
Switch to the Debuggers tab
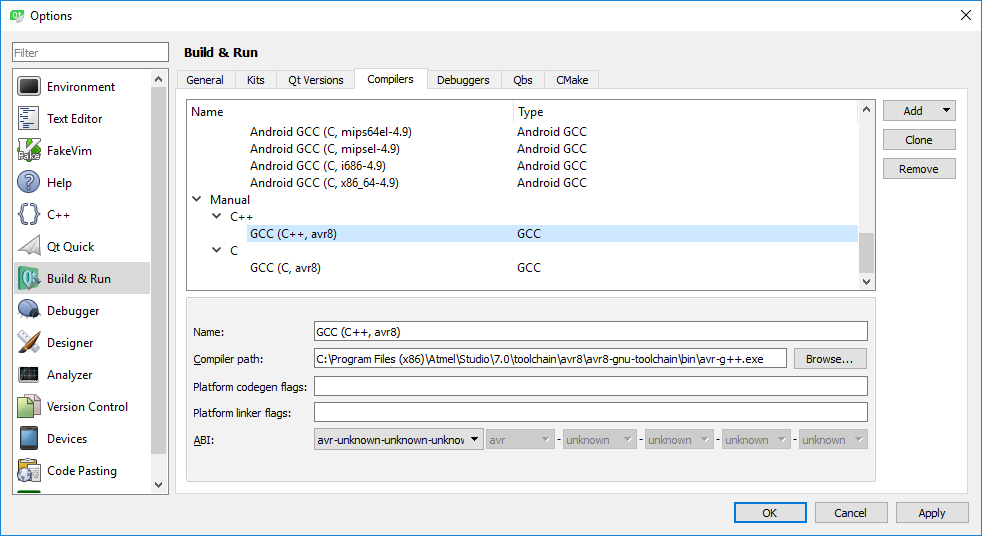click(463, 80)
